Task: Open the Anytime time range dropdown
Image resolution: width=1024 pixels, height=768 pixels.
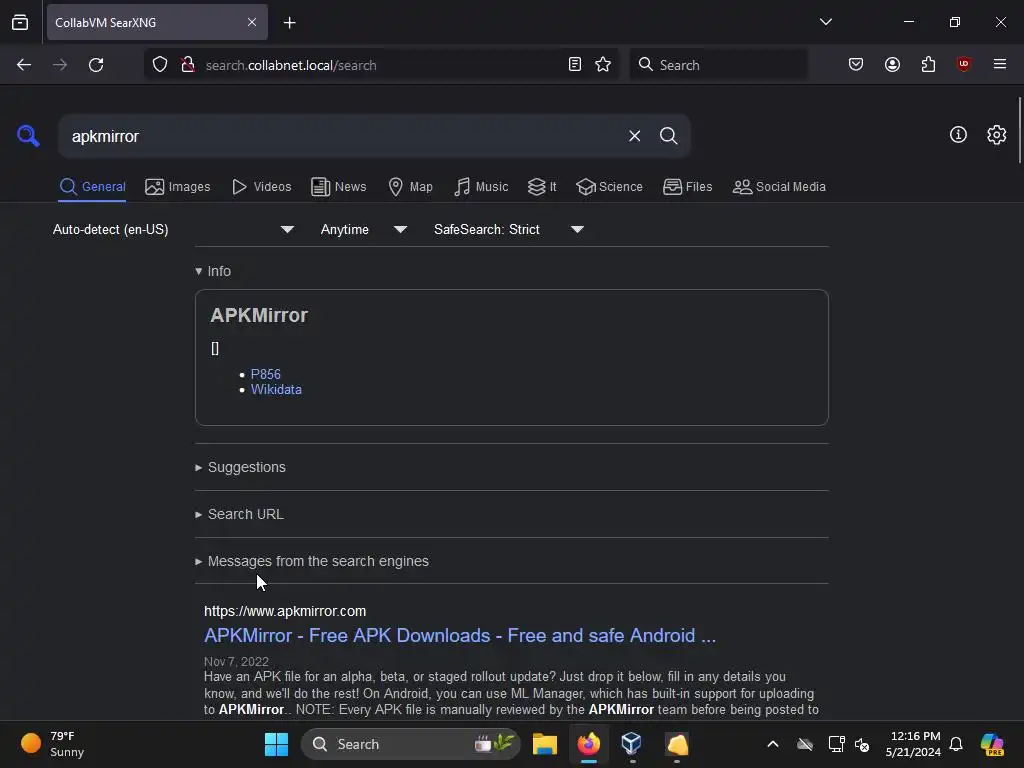Action: click(x=363, y=229)
